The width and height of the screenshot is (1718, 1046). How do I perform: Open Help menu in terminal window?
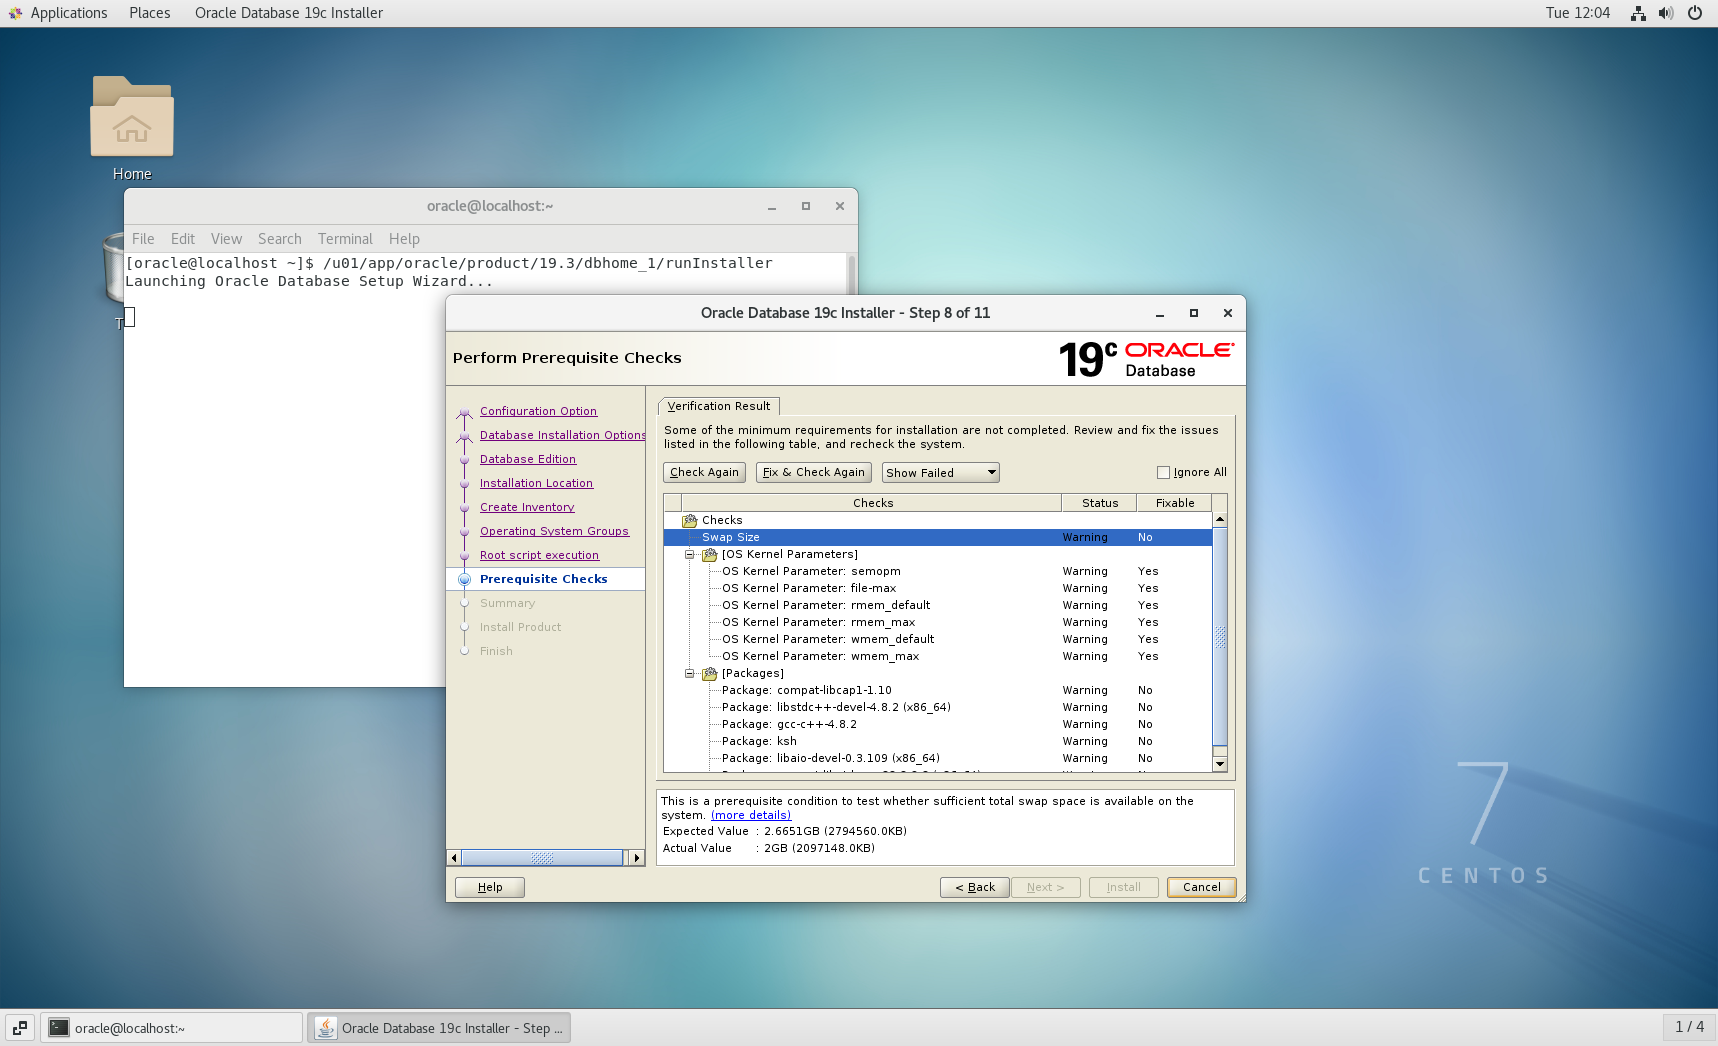404,239
